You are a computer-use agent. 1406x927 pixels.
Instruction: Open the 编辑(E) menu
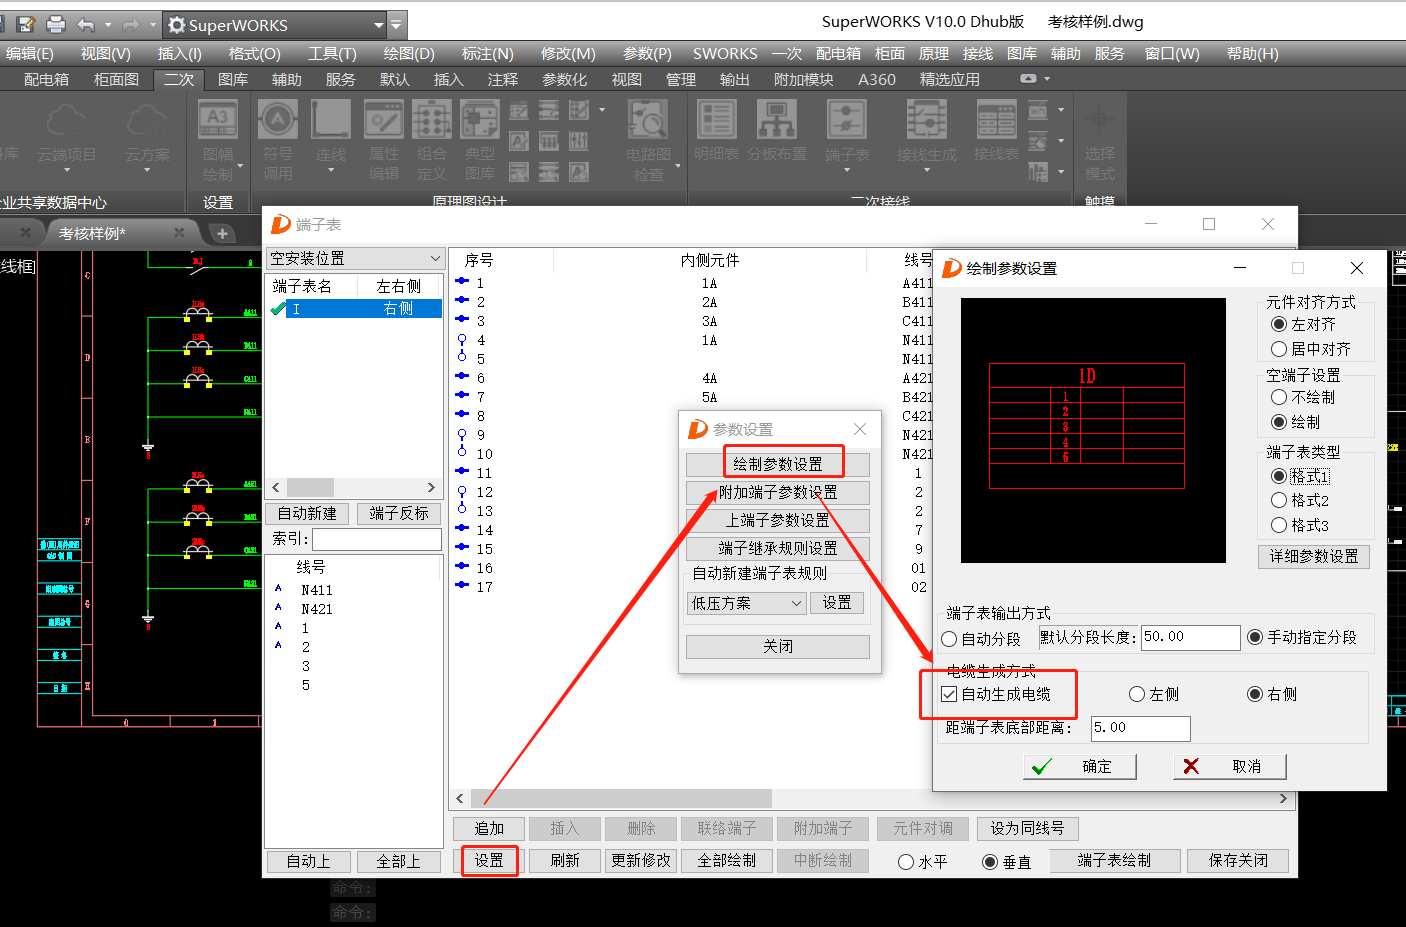tap(30, 54)
